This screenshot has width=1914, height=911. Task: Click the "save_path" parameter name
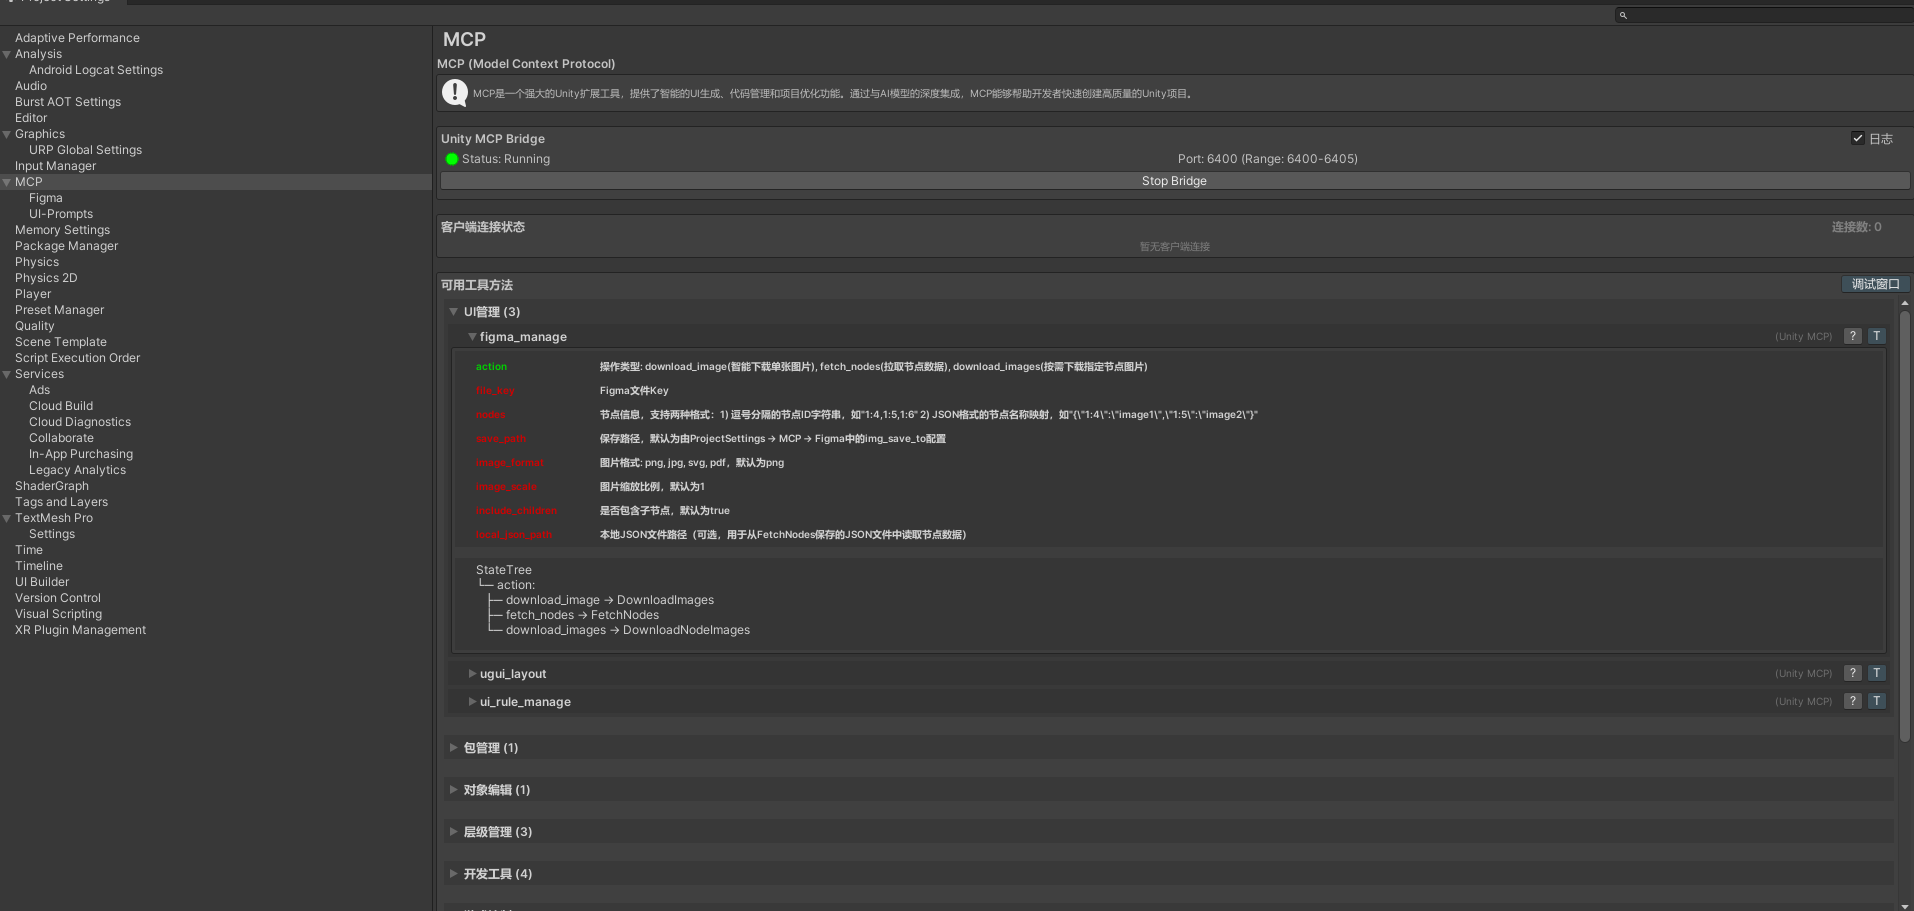(x=501, y=439)
